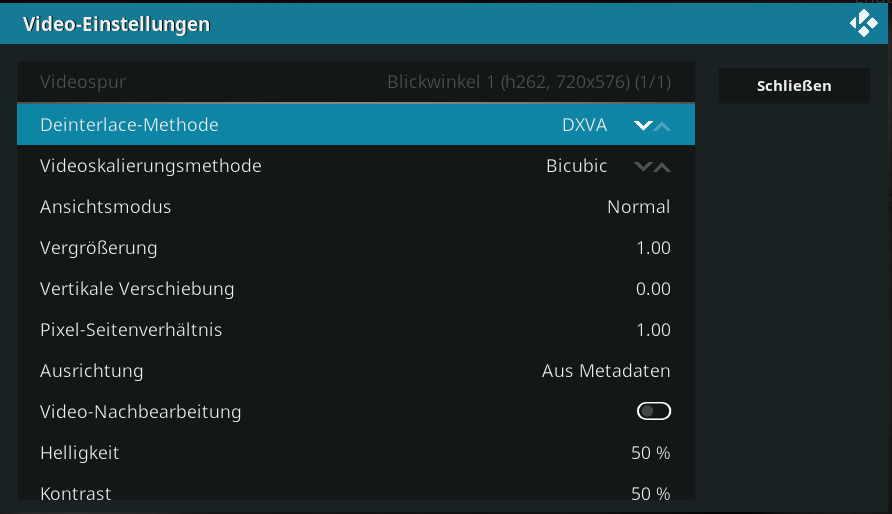Viewport: 892px width, 514px height.
Task: Click down arrow for Deinterlace-Methode
Action: point(643,125)
